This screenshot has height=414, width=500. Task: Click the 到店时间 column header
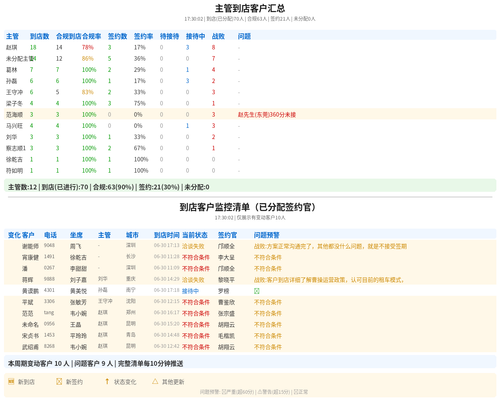(x=167, y=235)
